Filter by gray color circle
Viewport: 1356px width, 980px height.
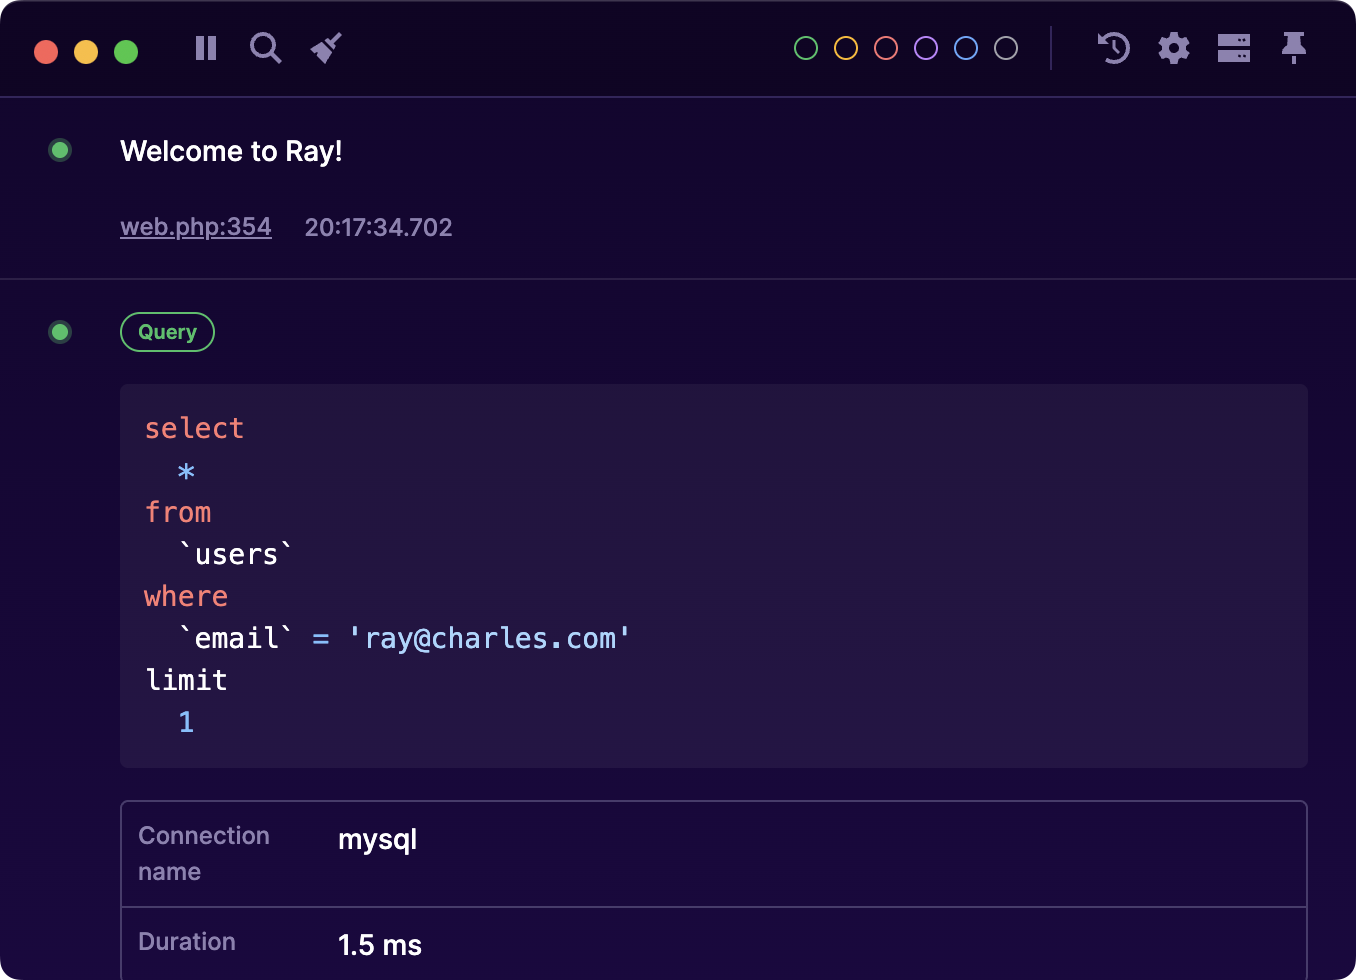pos(1006,48)
